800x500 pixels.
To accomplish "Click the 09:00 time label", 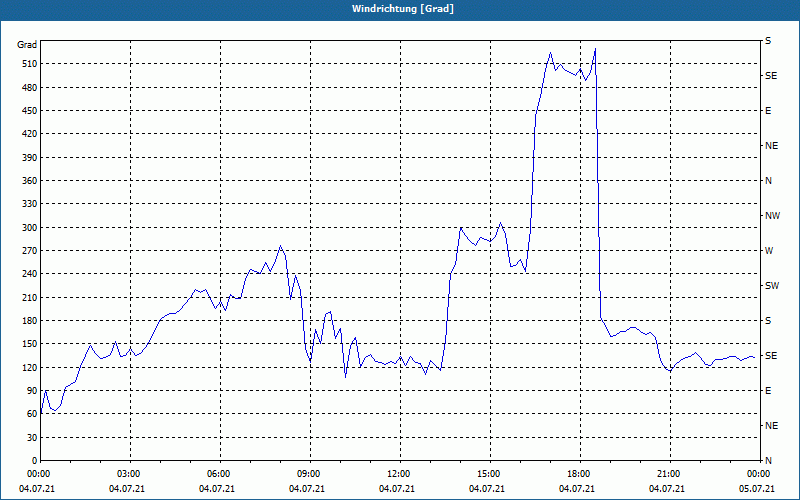I will coord(307,474).
